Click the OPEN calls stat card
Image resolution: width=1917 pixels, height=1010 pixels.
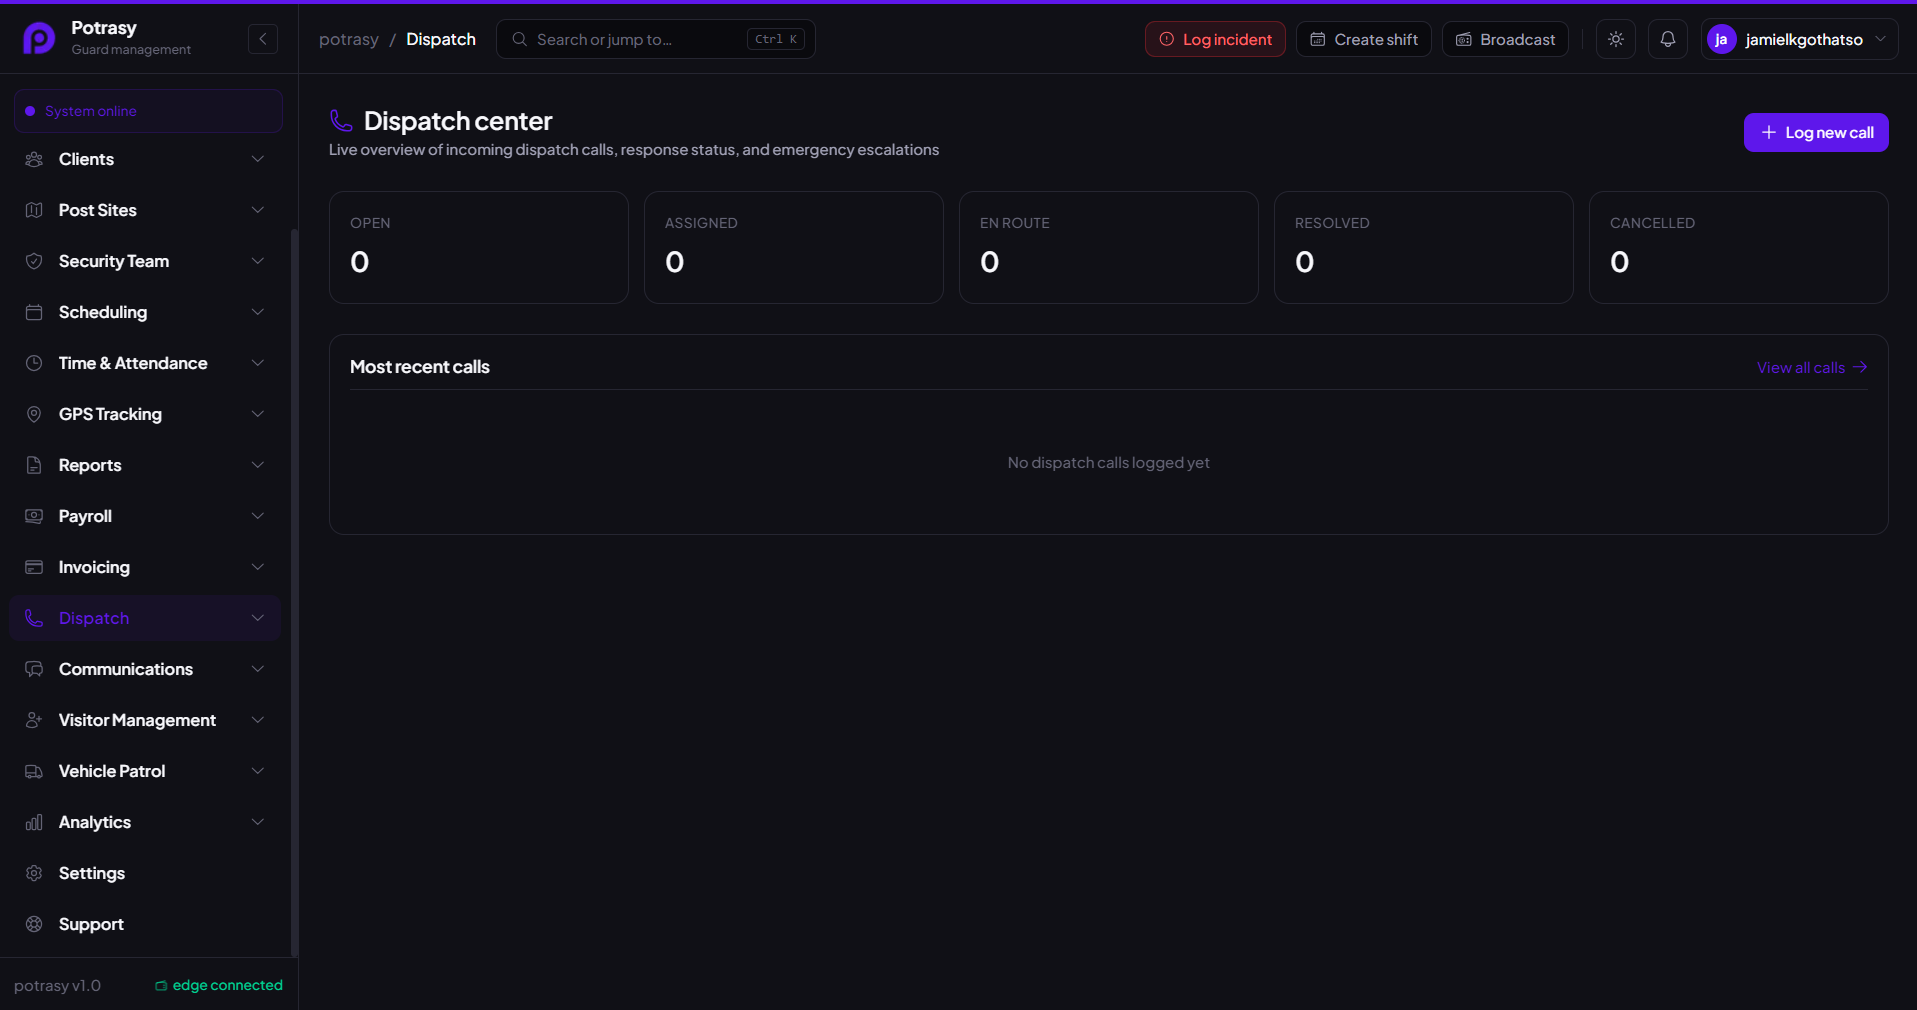coord(478,247)
